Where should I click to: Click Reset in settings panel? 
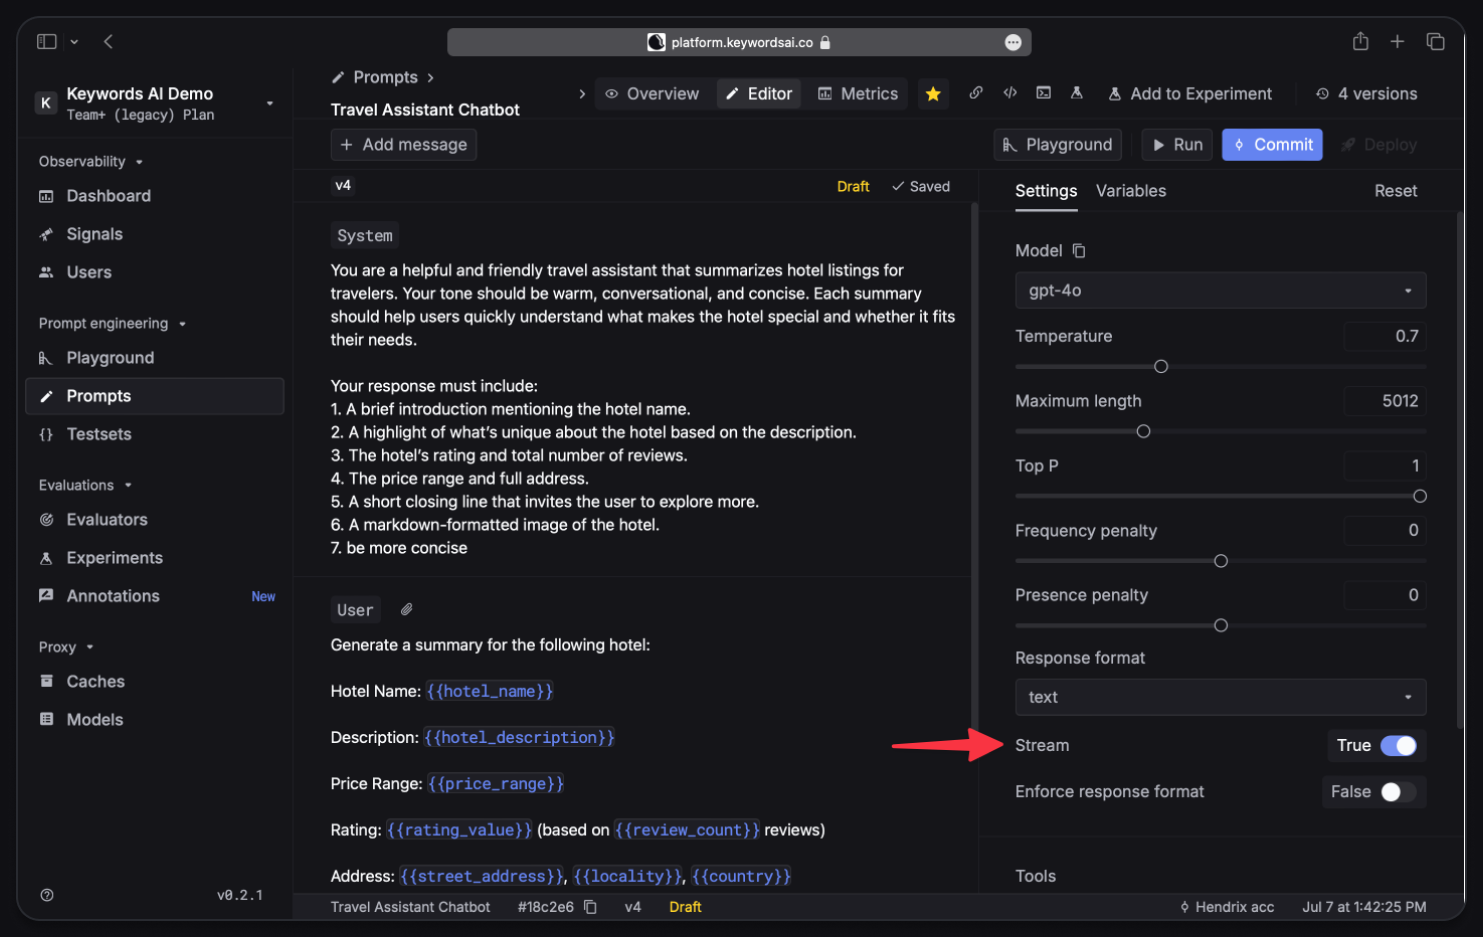click(x=1395, y=191)
